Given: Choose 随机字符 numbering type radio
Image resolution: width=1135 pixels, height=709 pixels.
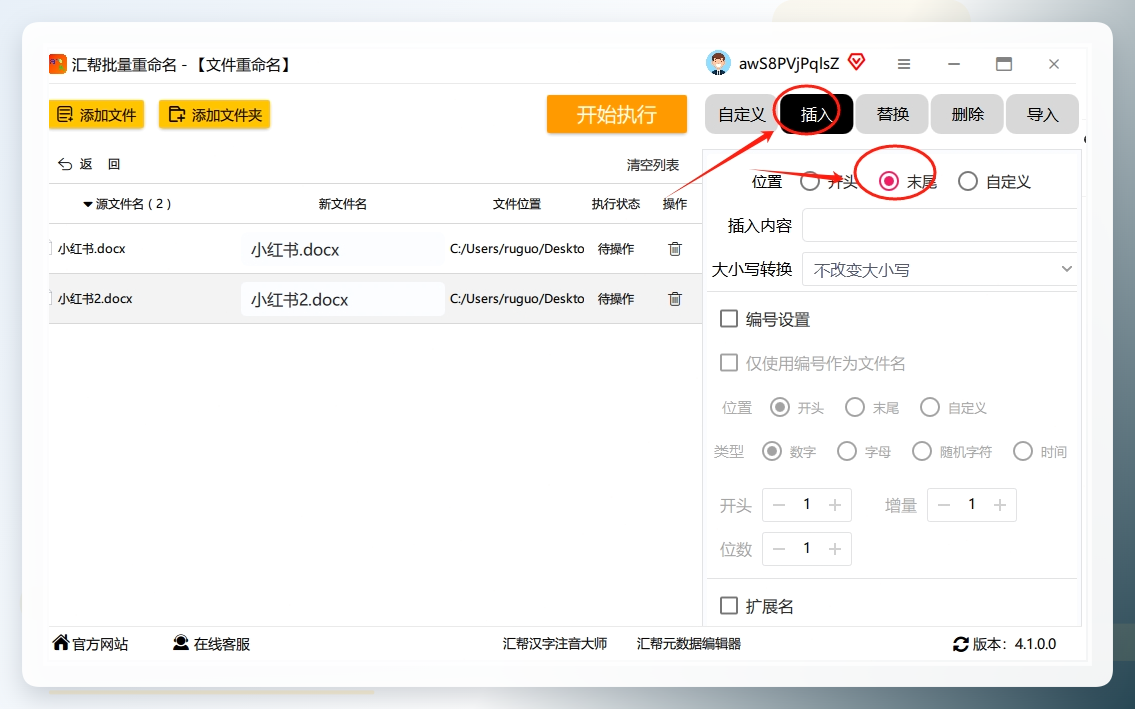Looking at the screenshot, I should pyautogui.click(x=921, y=451).
